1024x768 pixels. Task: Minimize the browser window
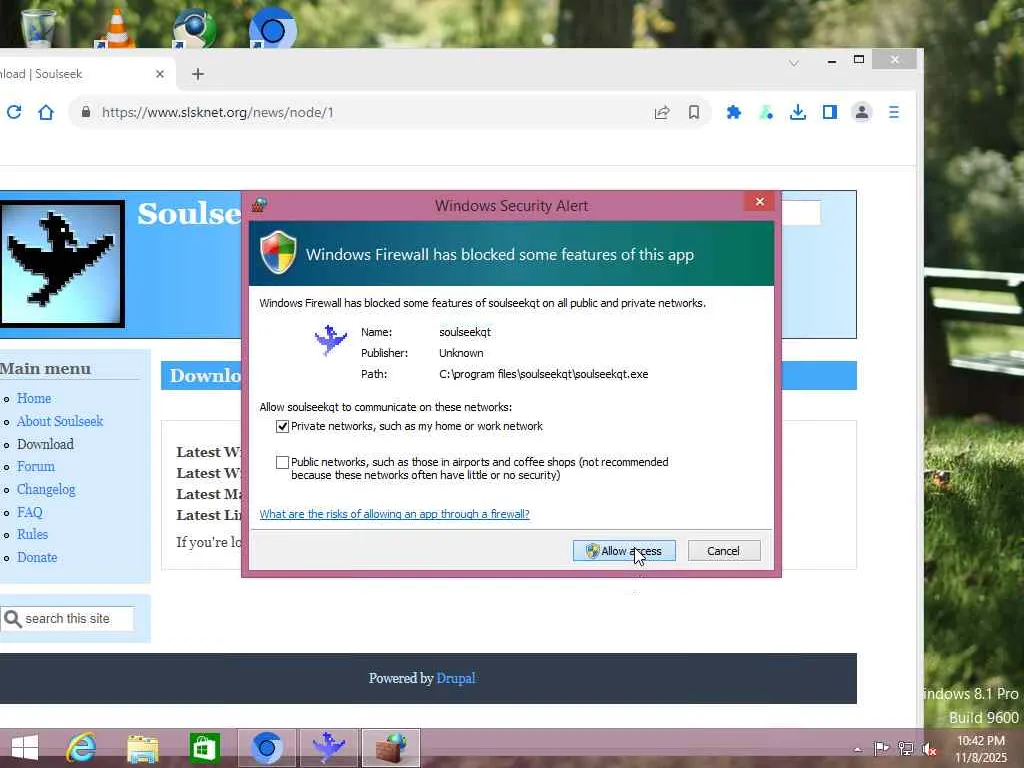point(831,61)
